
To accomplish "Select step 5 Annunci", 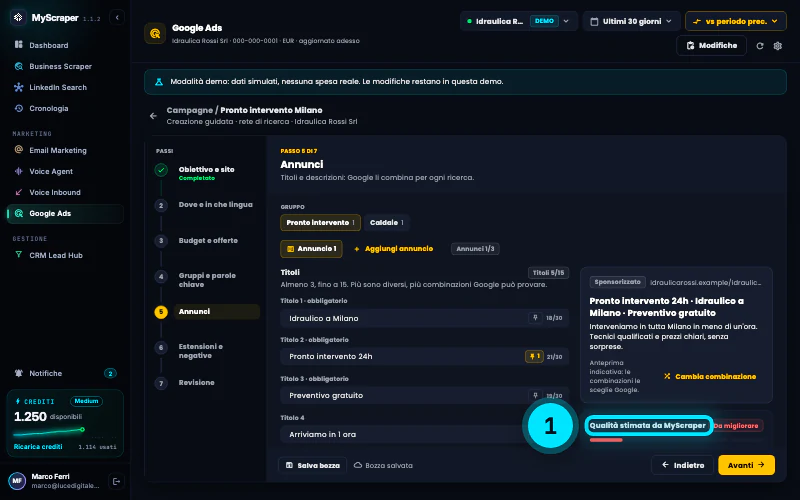I will tap(207, 311).
